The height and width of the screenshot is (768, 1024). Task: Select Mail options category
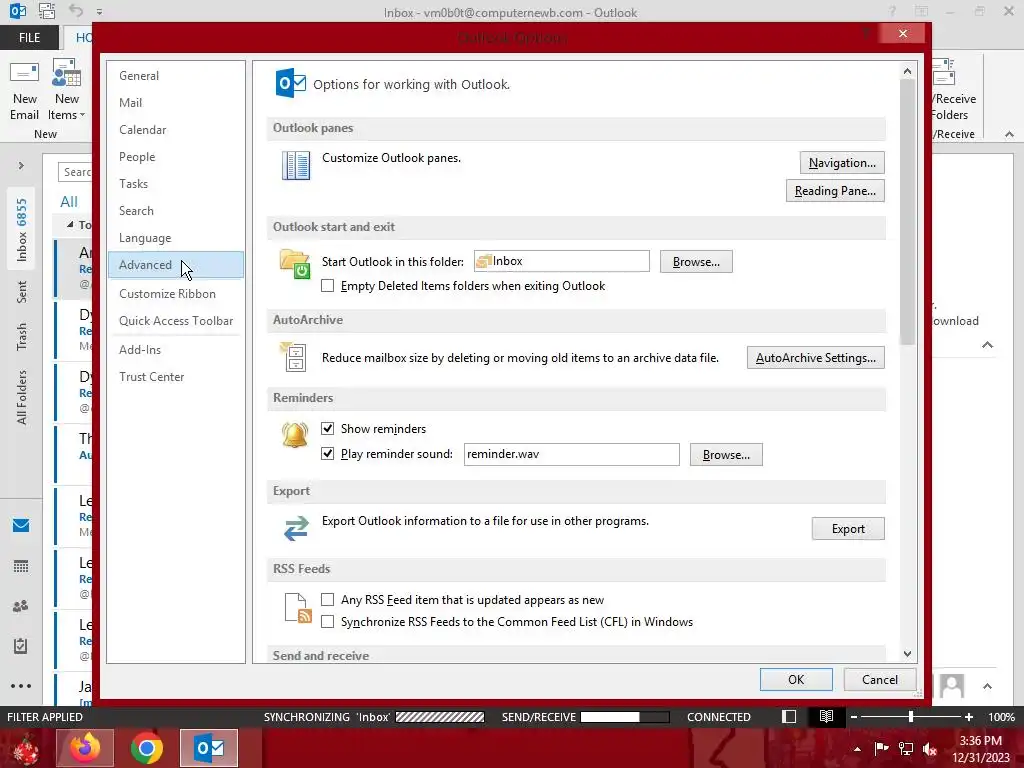(176, 103)
